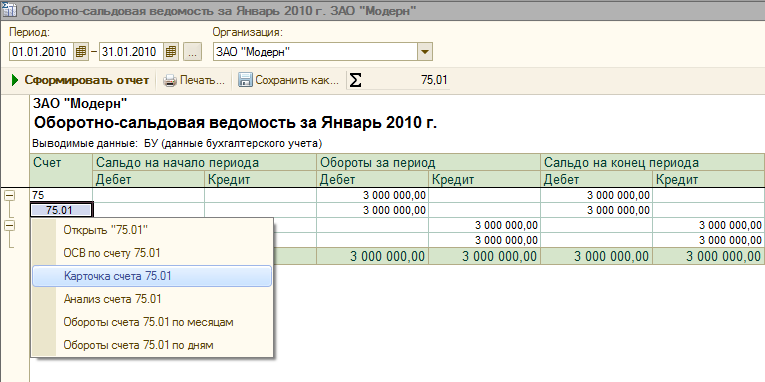This screenshot has width=765, height=382.
Task: Click totals row ending credit balance
Action: pos(708,257)
